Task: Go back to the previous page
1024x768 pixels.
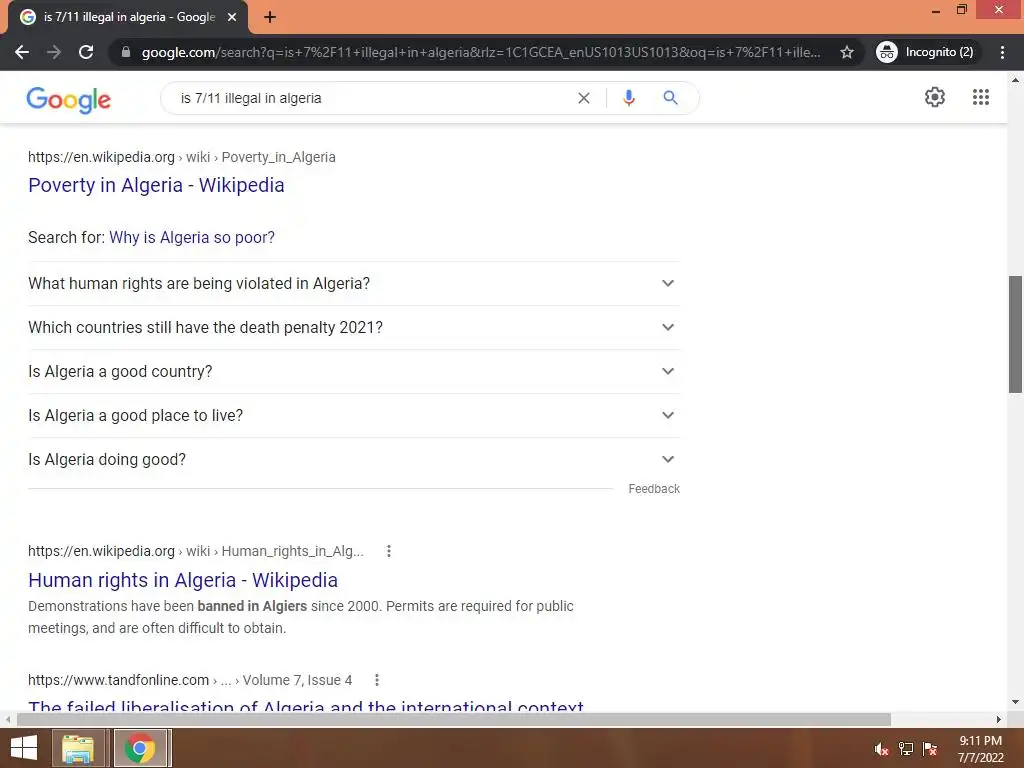Action: coord(22,52)
